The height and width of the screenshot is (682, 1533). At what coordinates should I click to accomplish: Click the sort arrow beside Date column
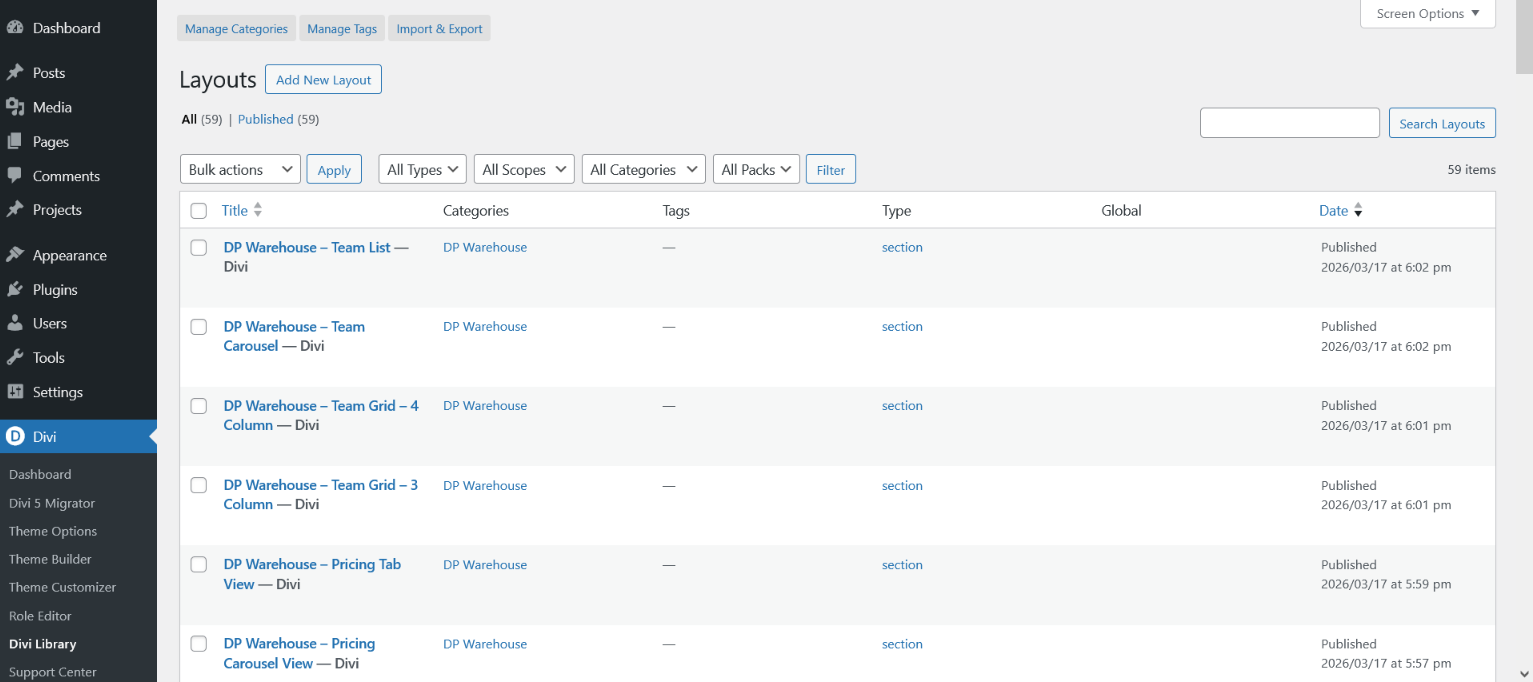click(x=1358, y=211)
